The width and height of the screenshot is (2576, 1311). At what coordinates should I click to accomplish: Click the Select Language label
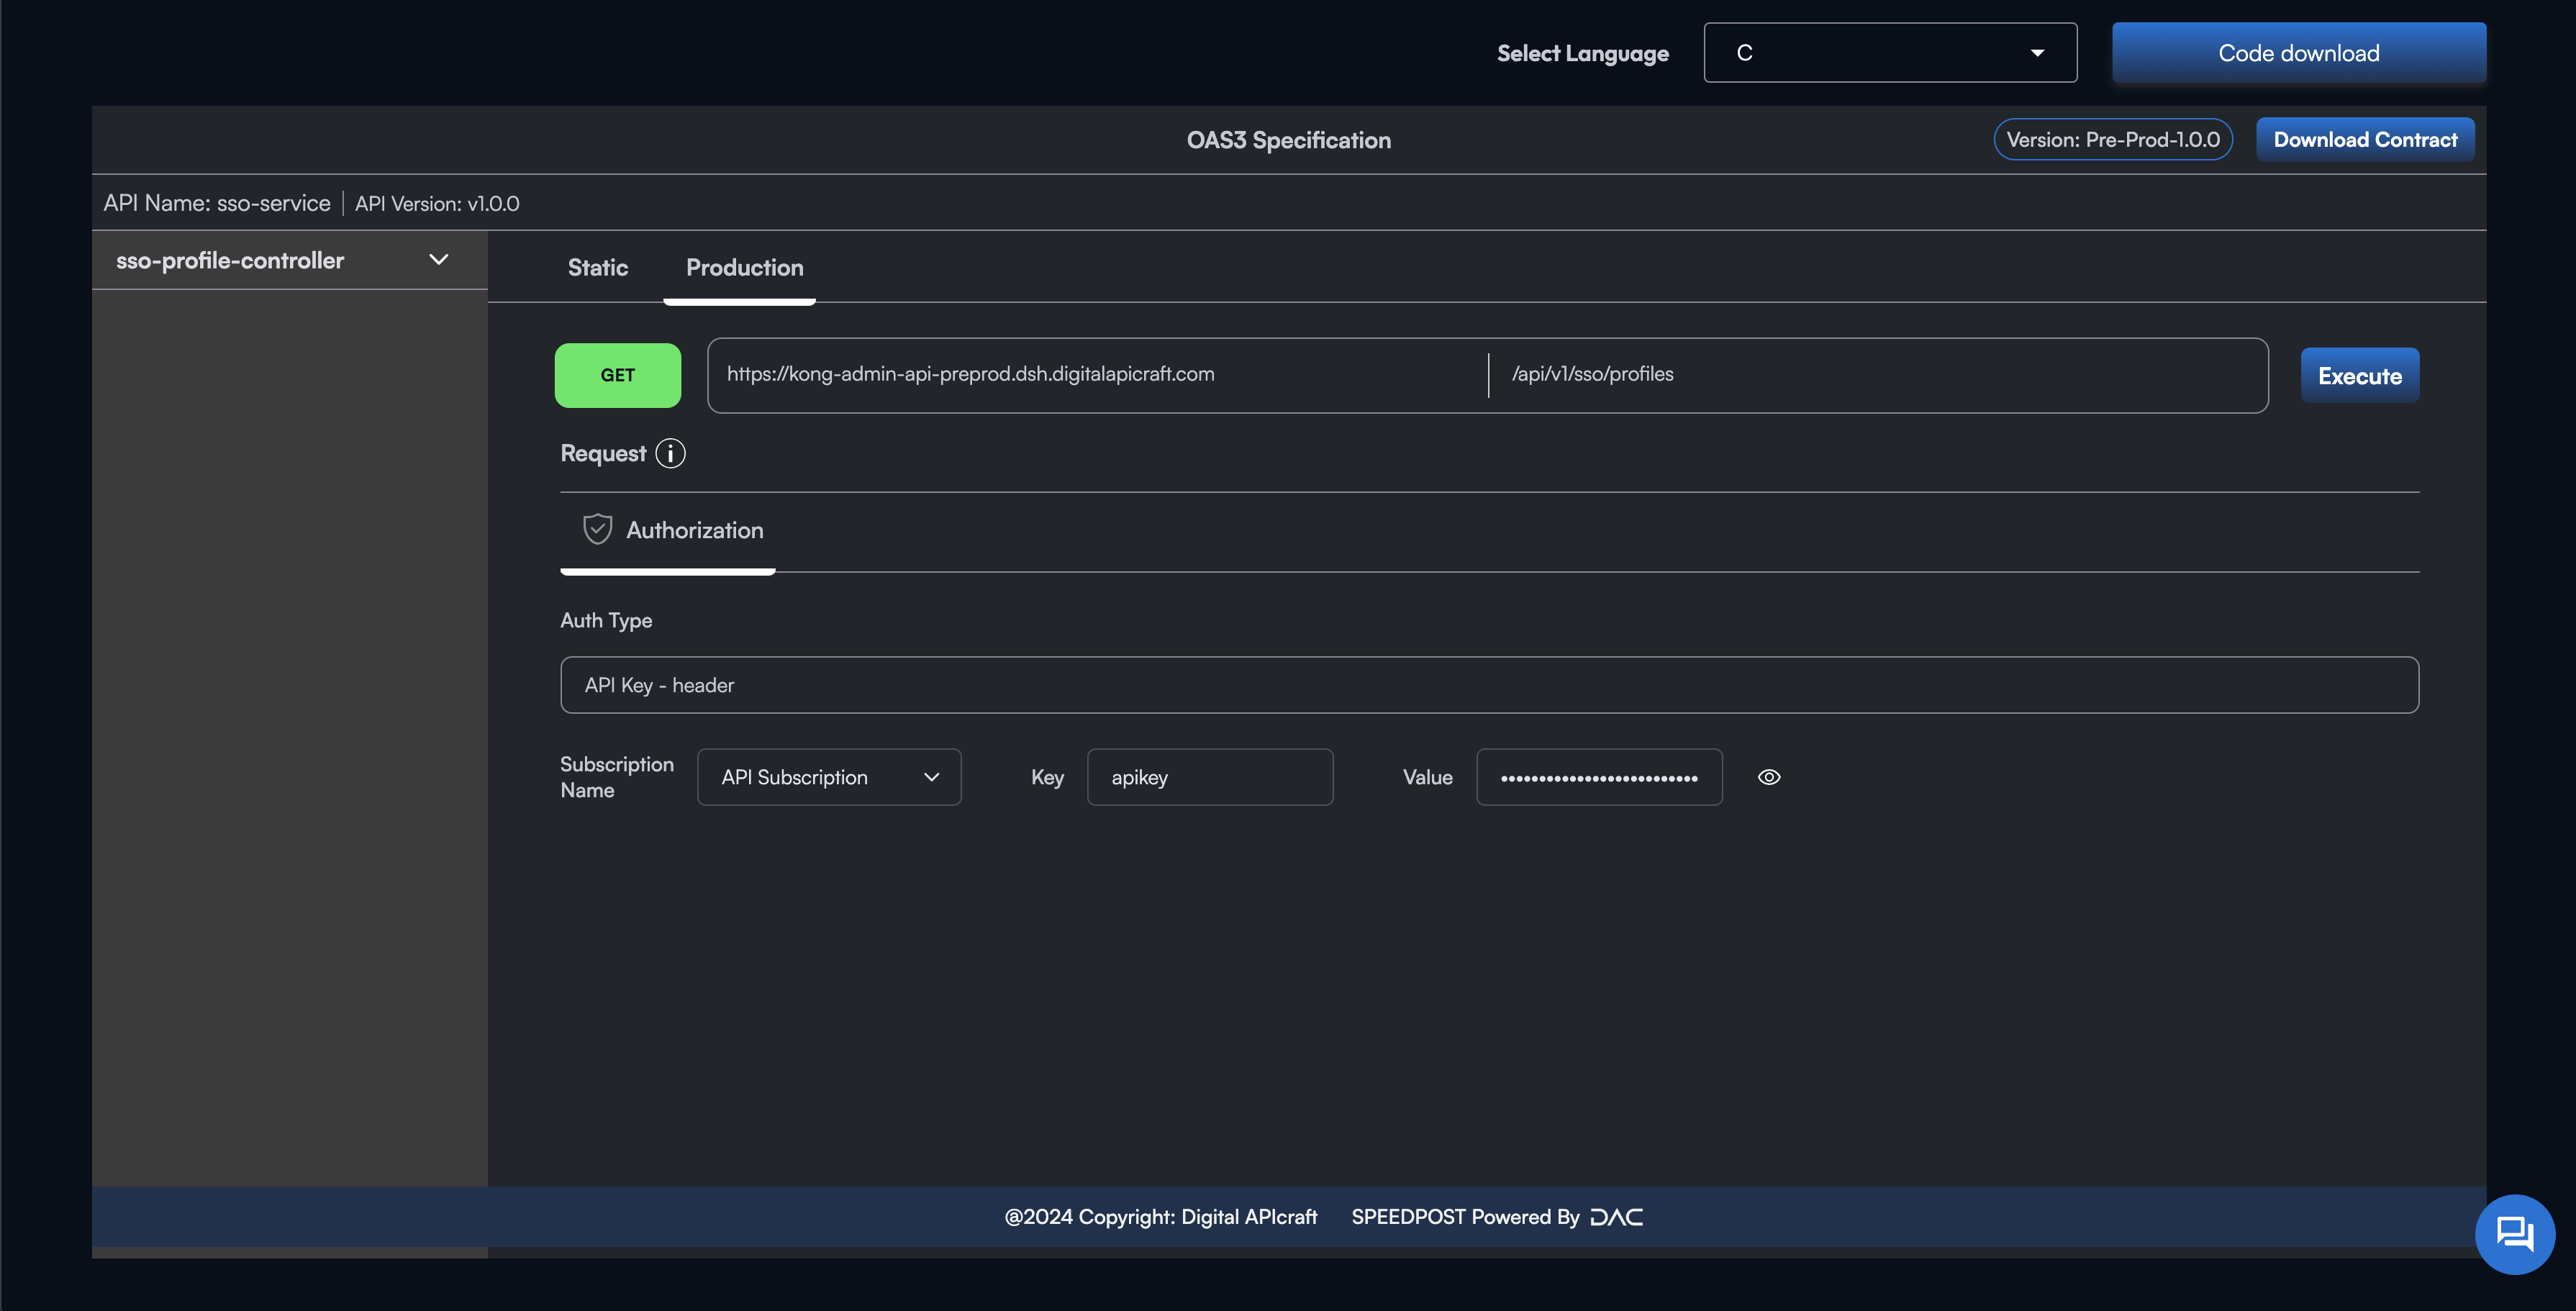tap(1583, 54)
